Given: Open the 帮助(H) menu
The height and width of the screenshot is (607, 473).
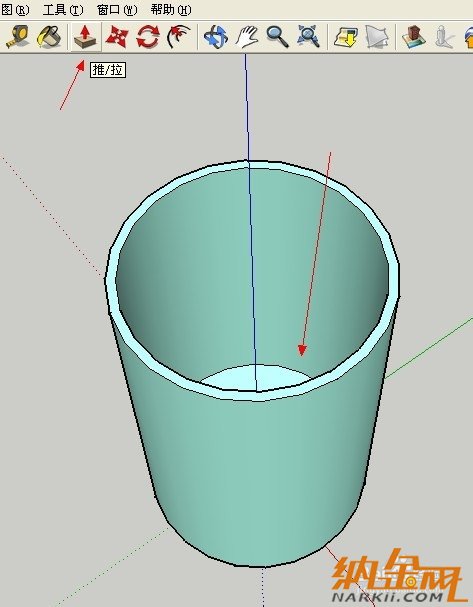Looking at the screenshot, I should pos(171,9).
